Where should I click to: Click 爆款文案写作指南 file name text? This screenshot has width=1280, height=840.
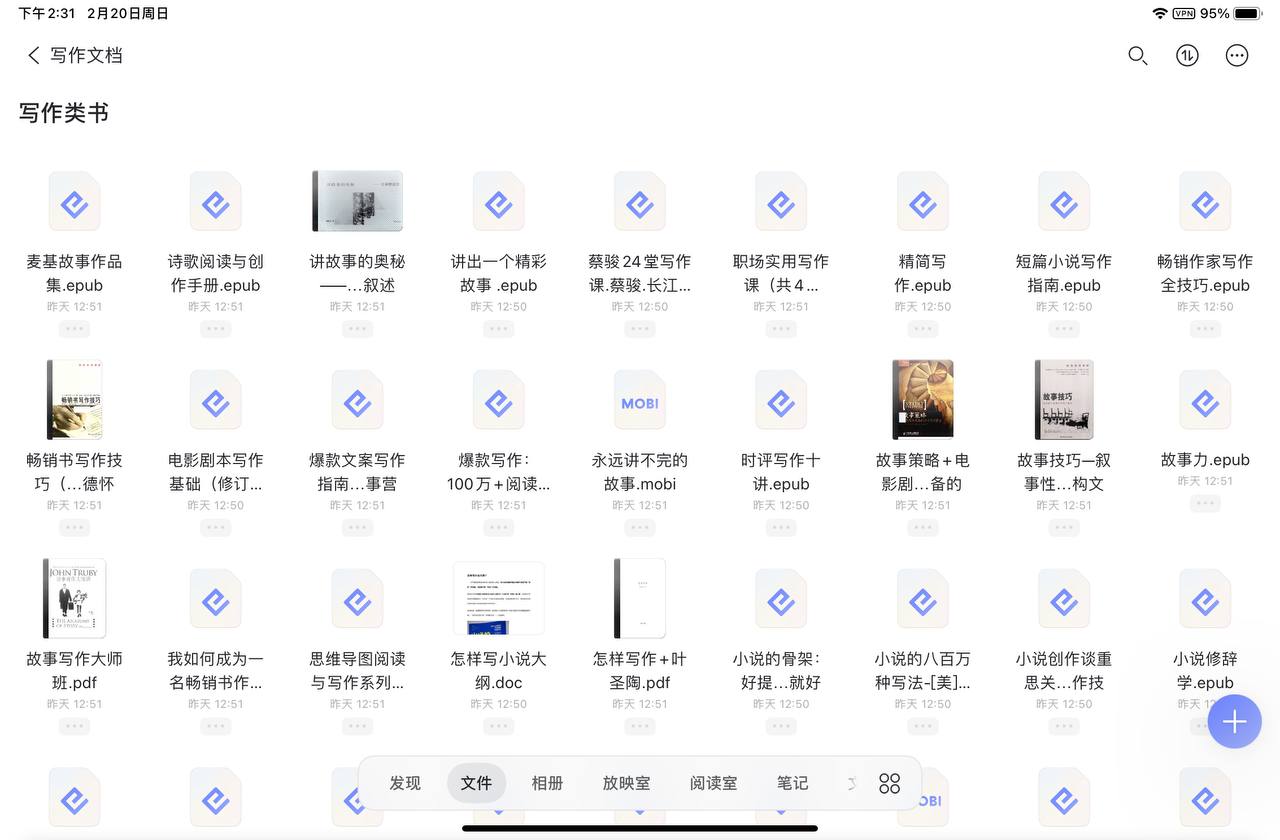pos(357,472)
